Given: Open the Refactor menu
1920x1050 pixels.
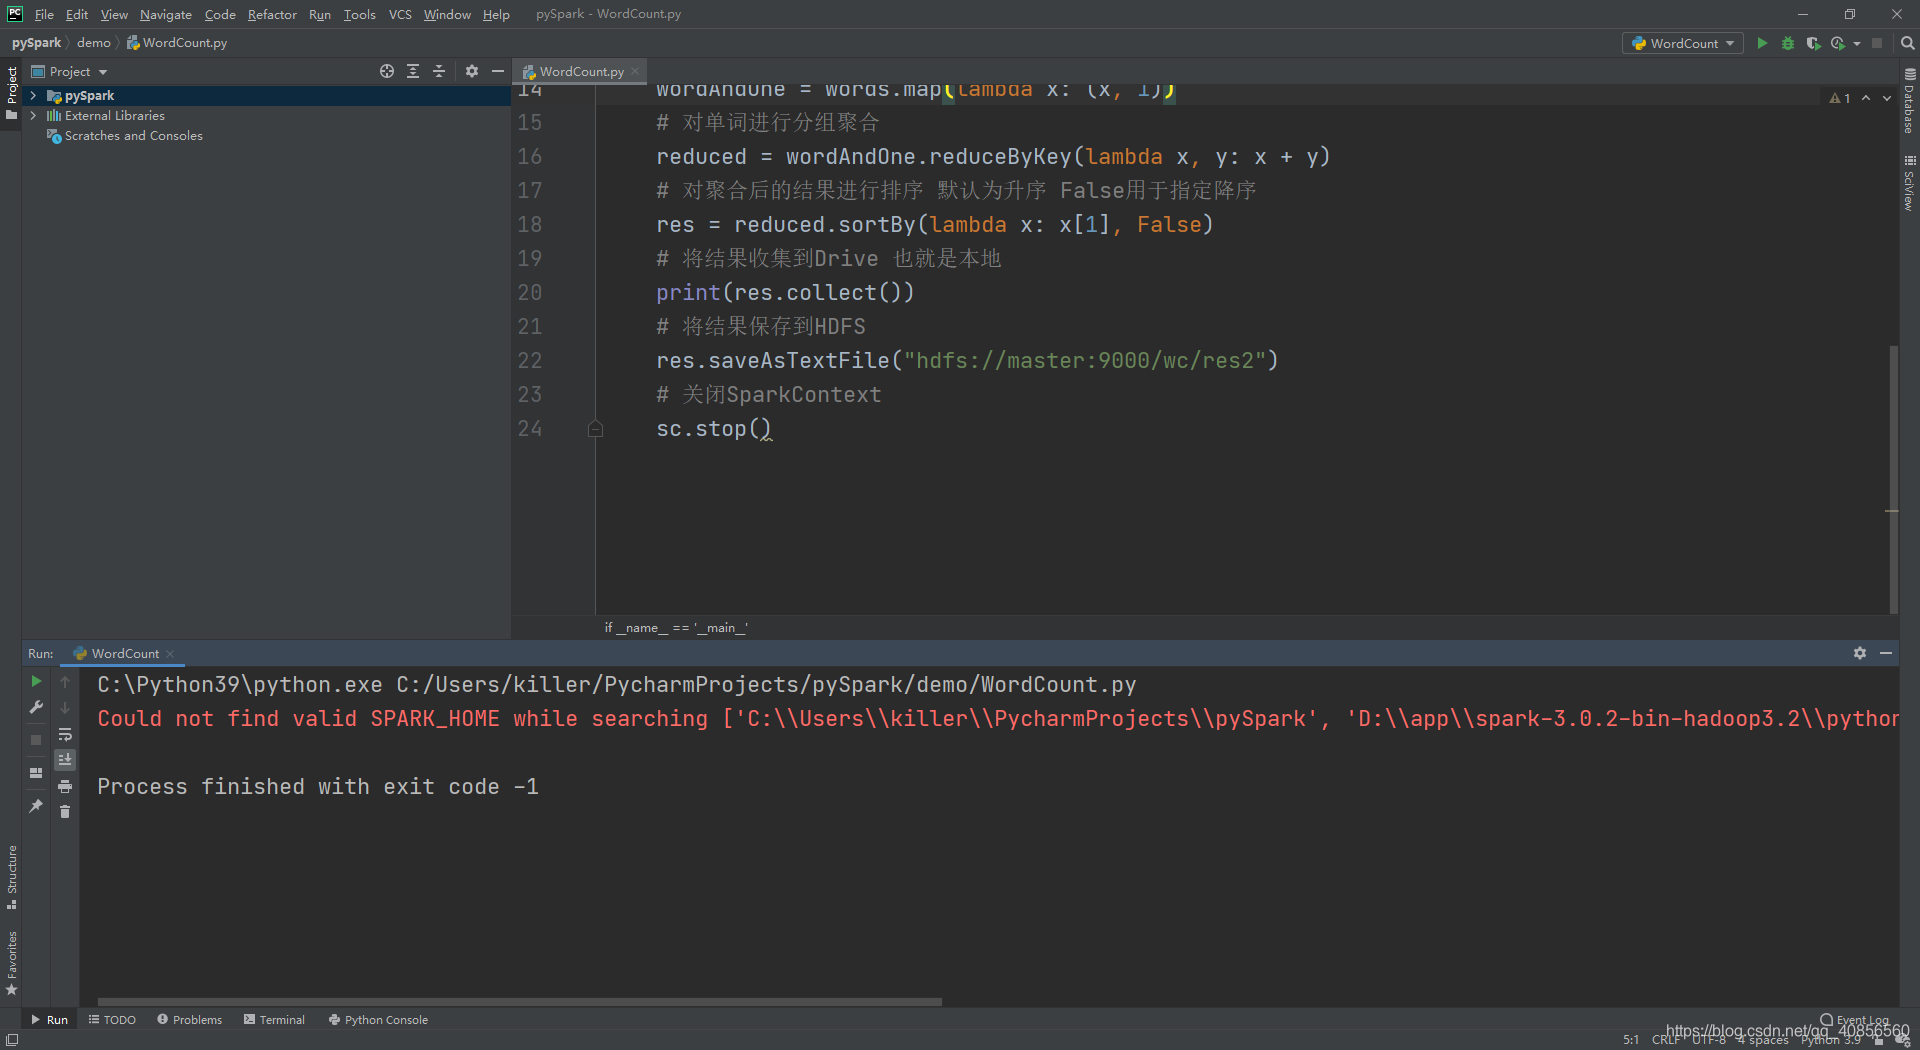Looking at the screenshot, I should pos(272,14).
